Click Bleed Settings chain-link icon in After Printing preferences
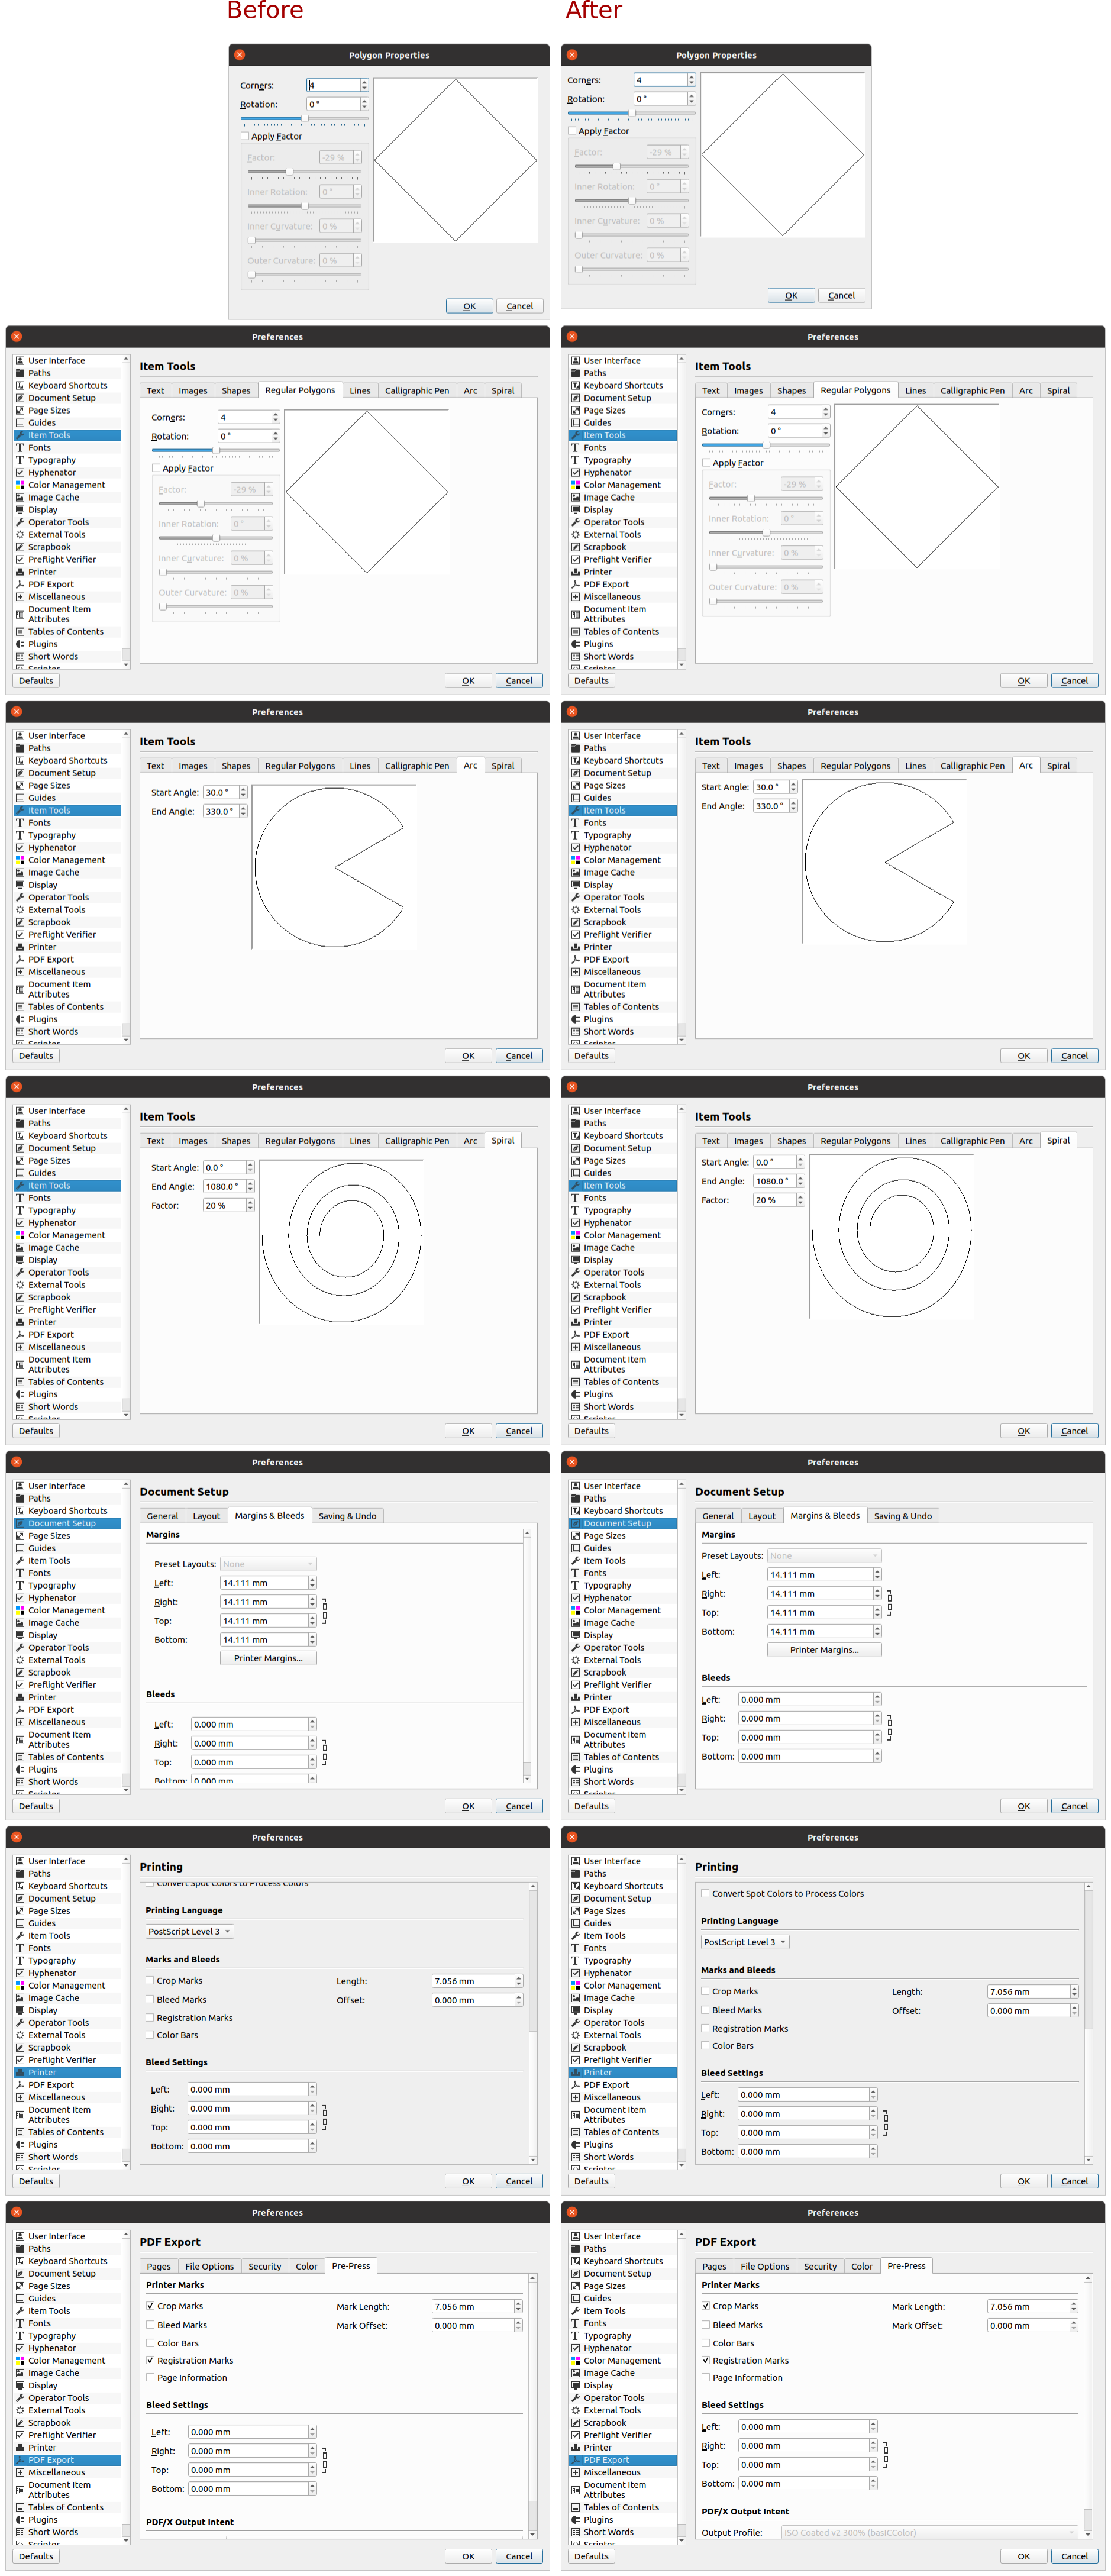 click(x=885, y=2123)
